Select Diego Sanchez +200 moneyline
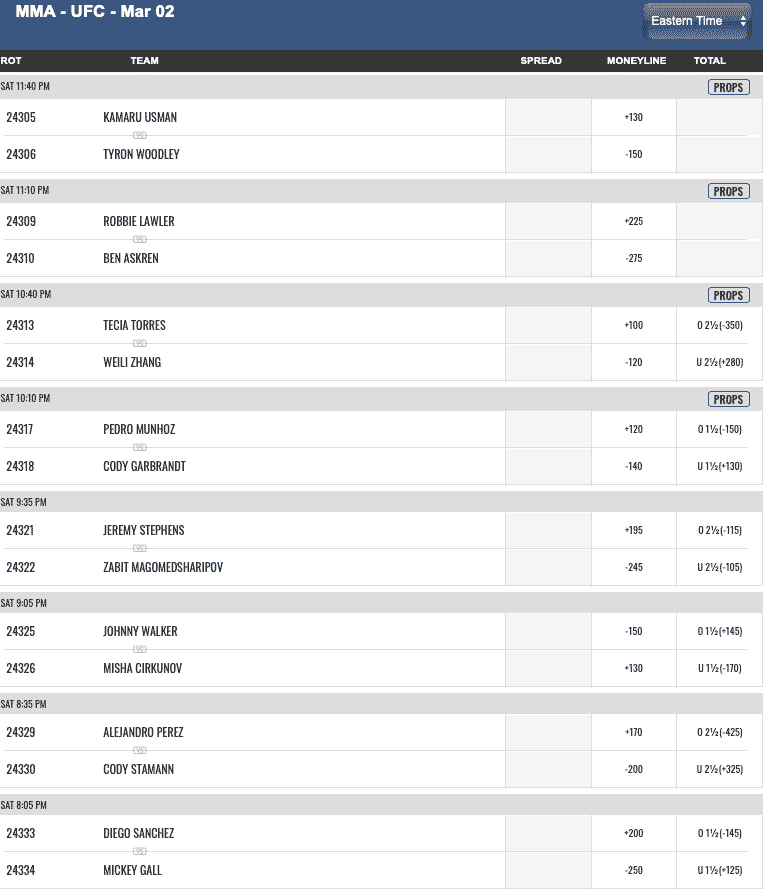Screen dimensions: 764x895 pyautogui.click(x=634, y=833)
